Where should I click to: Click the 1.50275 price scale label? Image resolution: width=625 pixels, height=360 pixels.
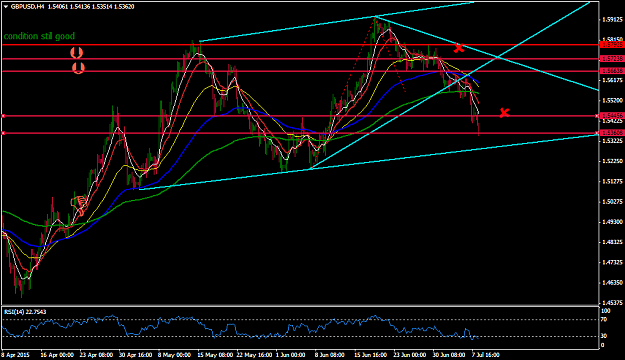tap(613, 202)
